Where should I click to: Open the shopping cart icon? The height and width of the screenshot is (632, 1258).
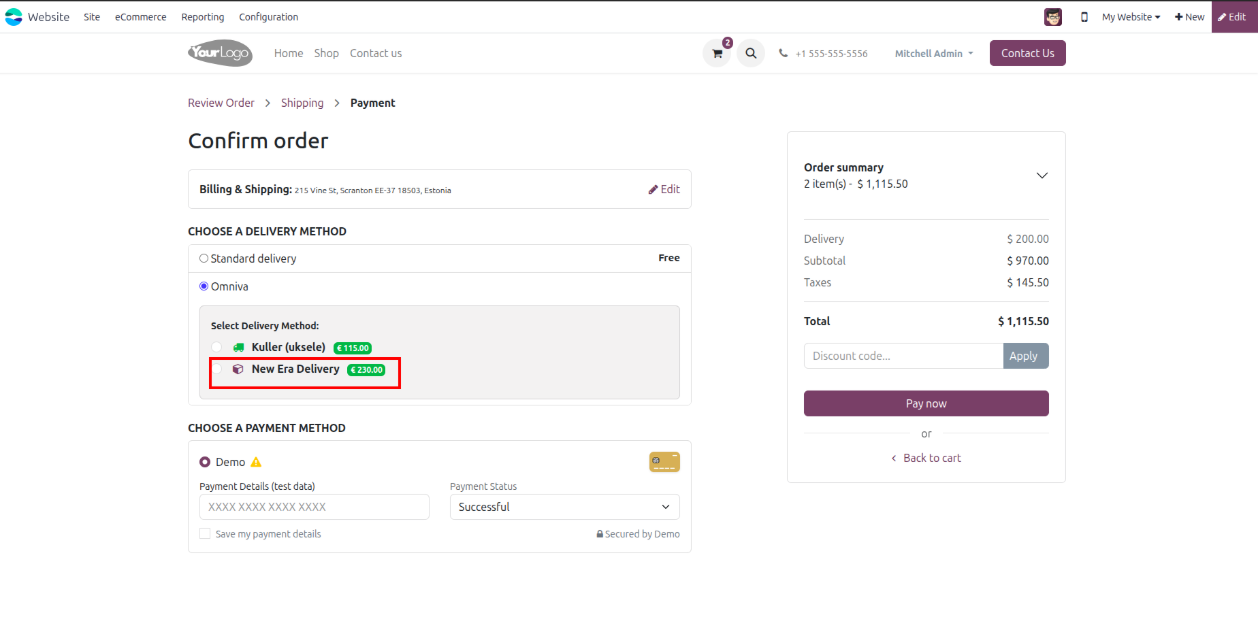point(717,54)
